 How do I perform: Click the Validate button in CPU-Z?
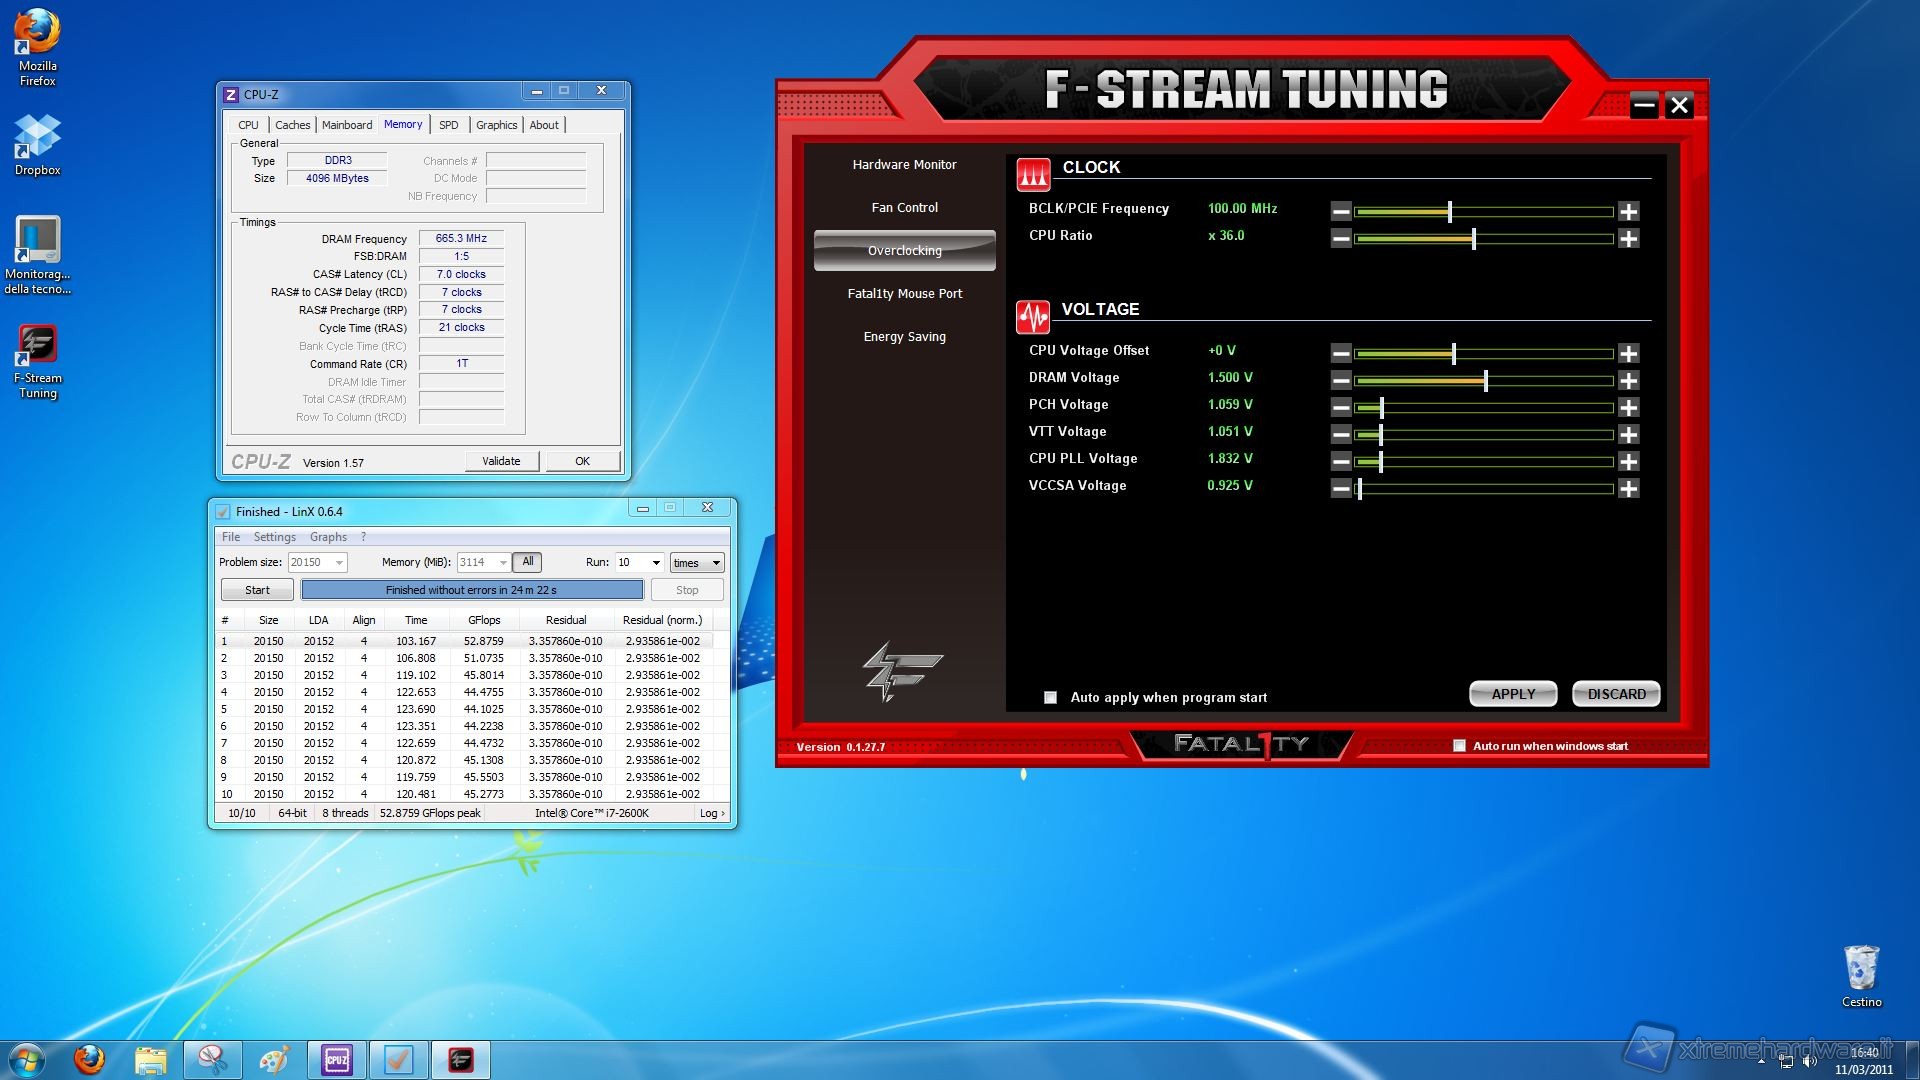[501, 461]
